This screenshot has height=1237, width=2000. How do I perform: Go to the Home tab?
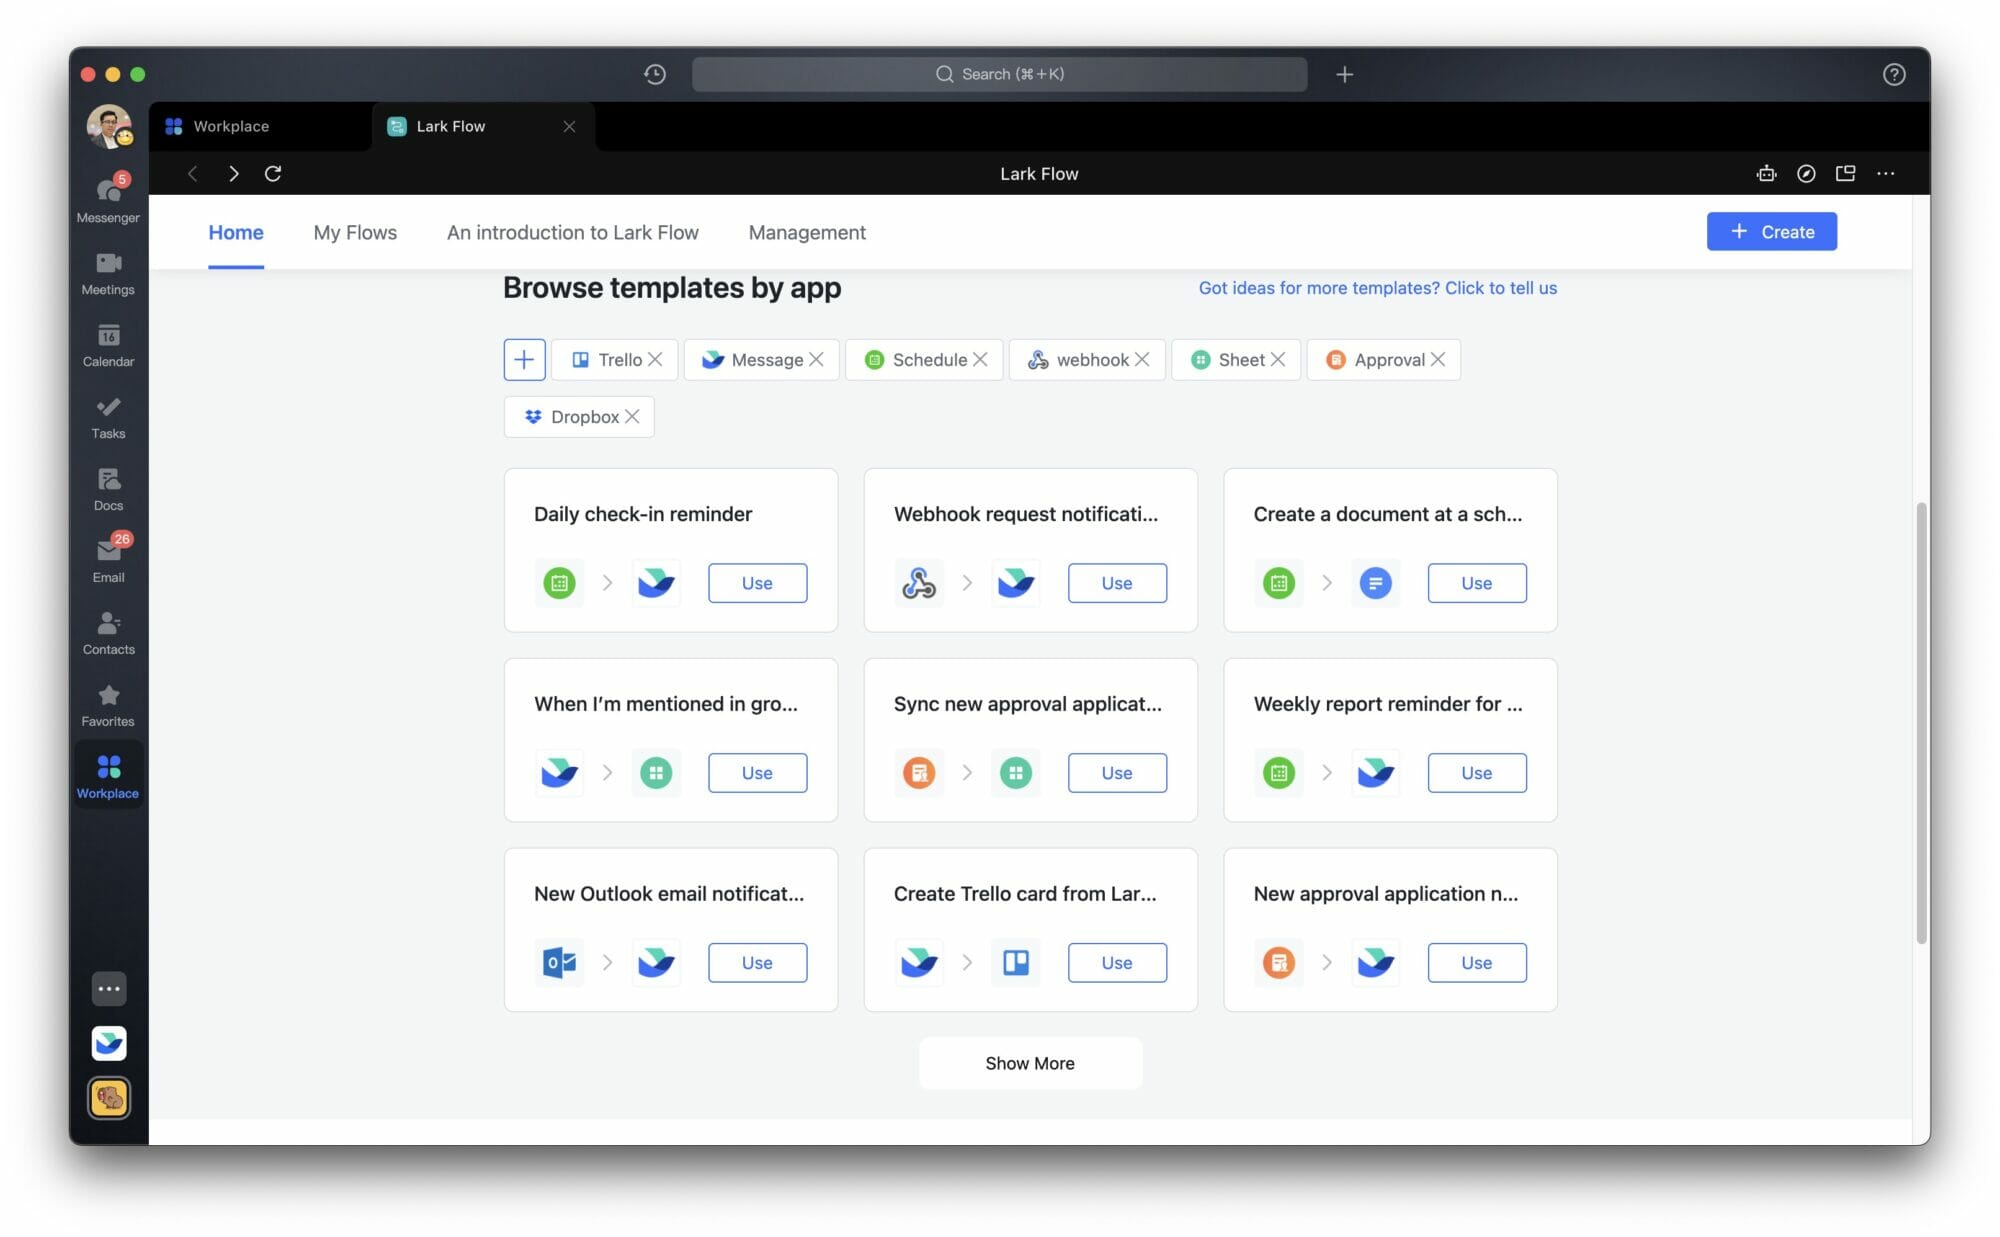(x=236, y=232)
